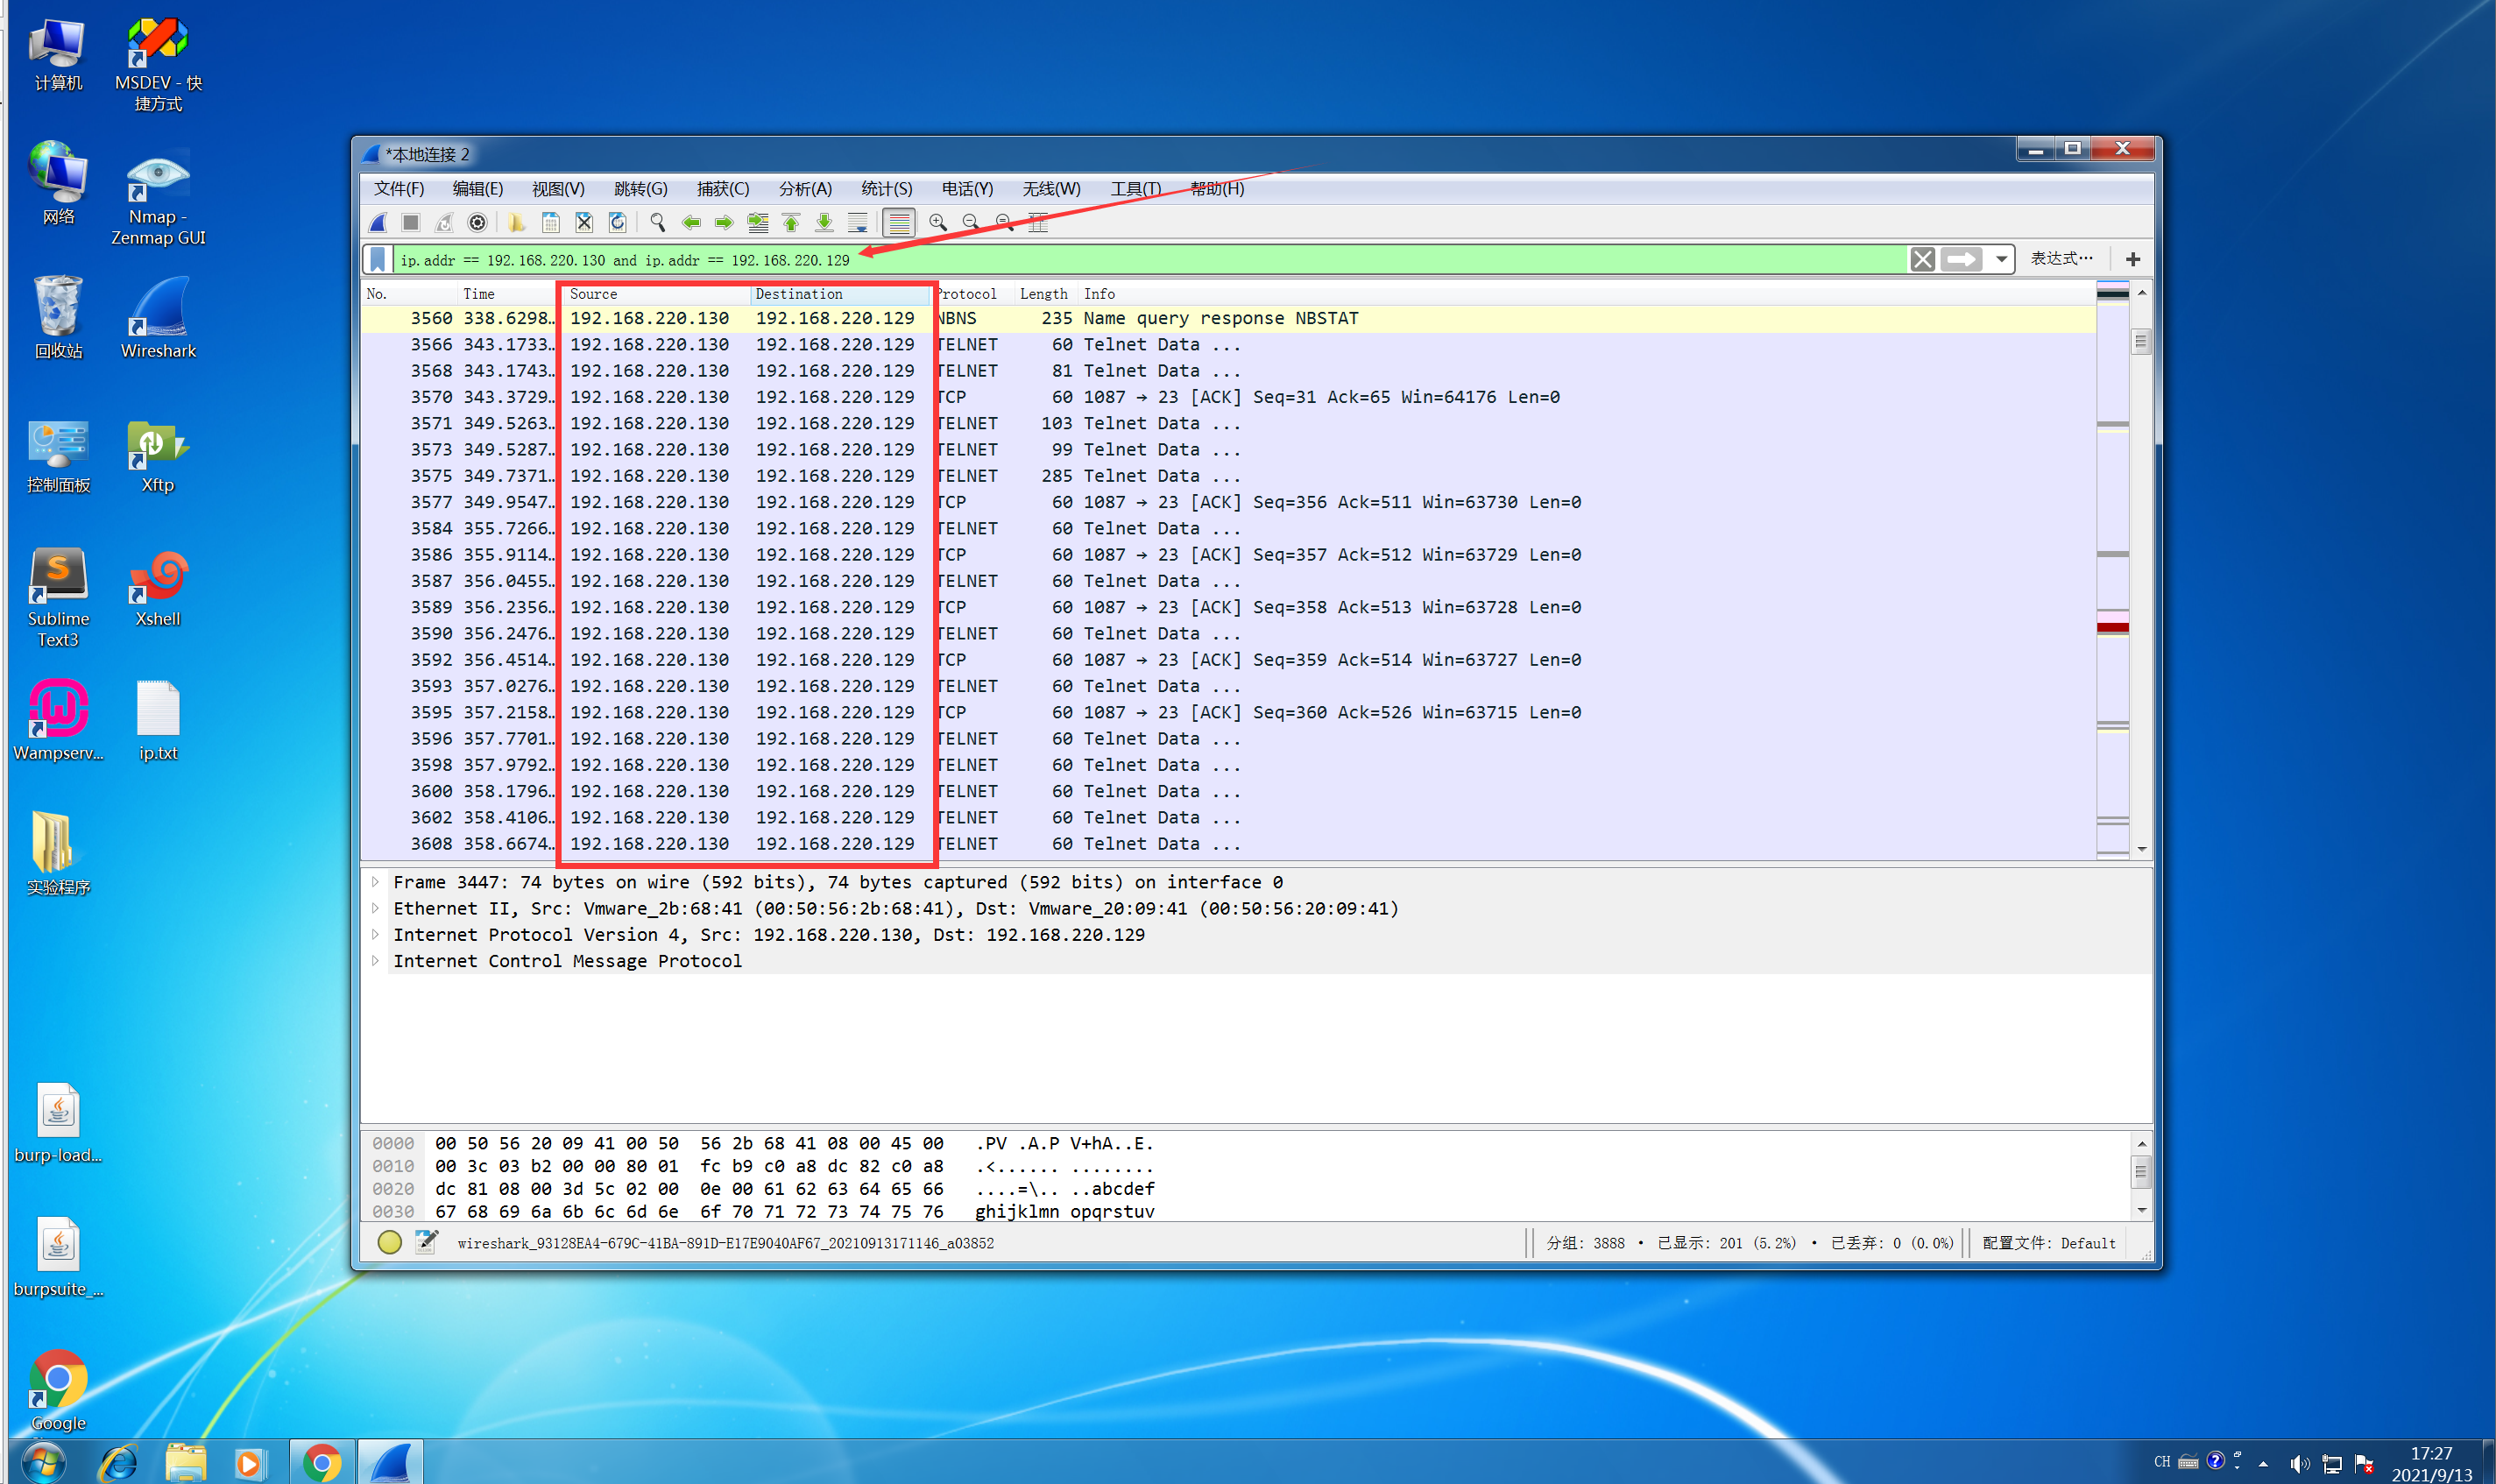Toggle auto-scroll during live capture

(x=858, y=223)
